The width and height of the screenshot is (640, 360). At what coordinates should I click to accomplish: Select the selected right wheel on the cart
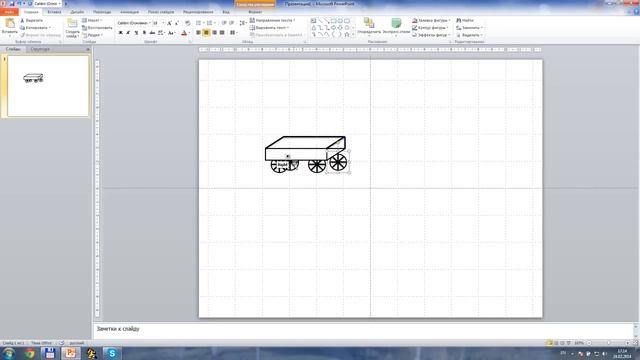click(x=338, y=162)
